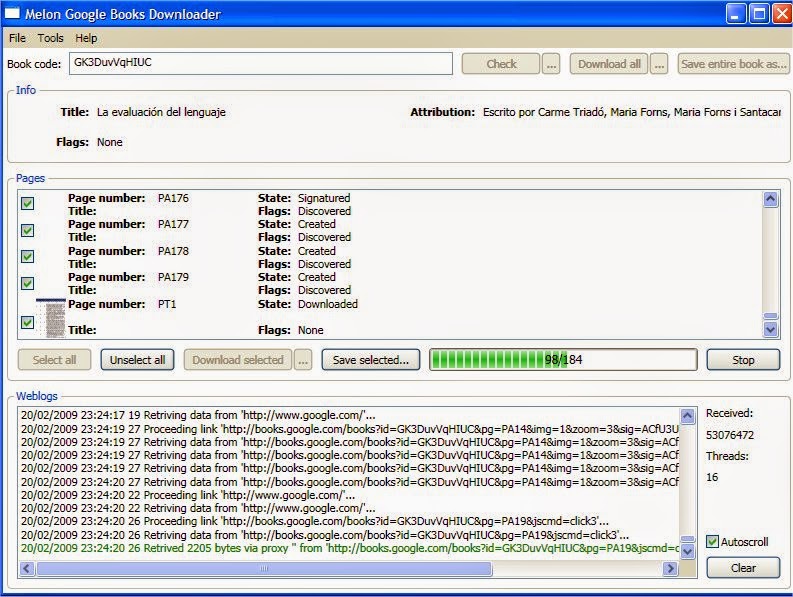Screen dimensions: 793x597
Task: Click the Weblogs vertical scroll up arrow
Action: tap(687, 416)
